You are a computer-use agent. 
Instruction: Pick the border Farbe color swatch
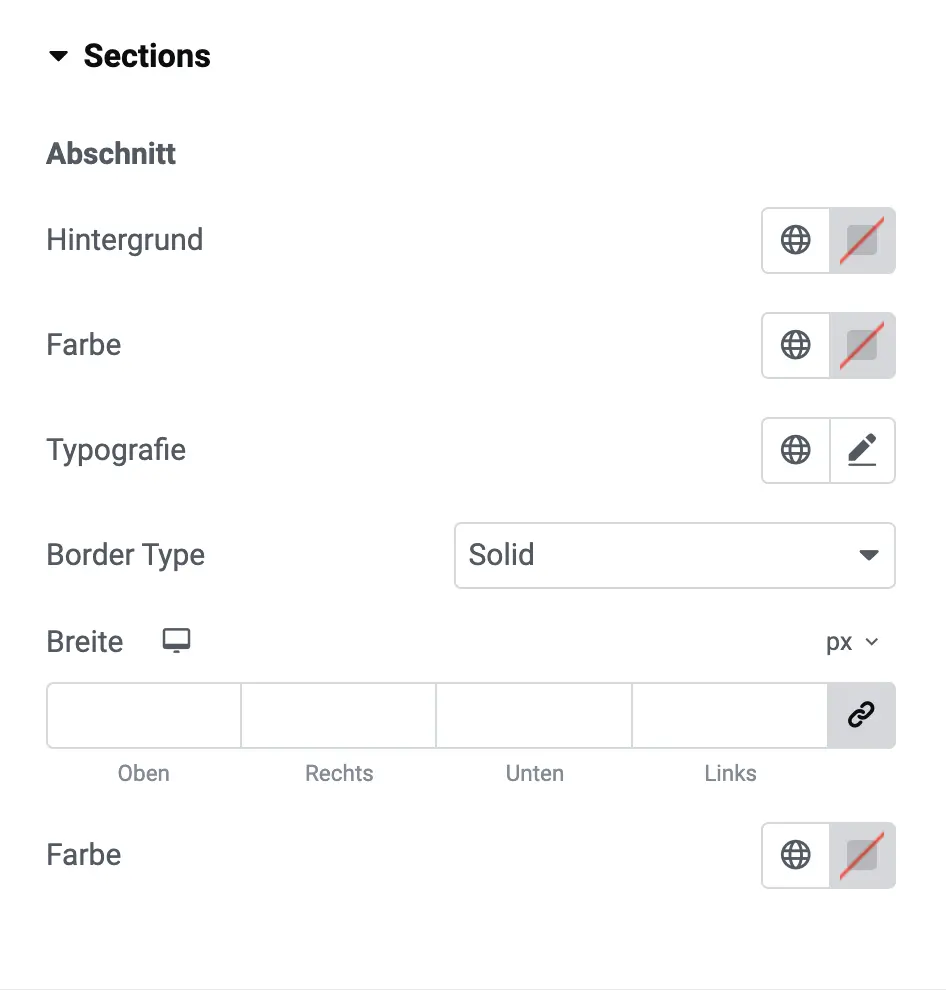[x=862, y=855]
